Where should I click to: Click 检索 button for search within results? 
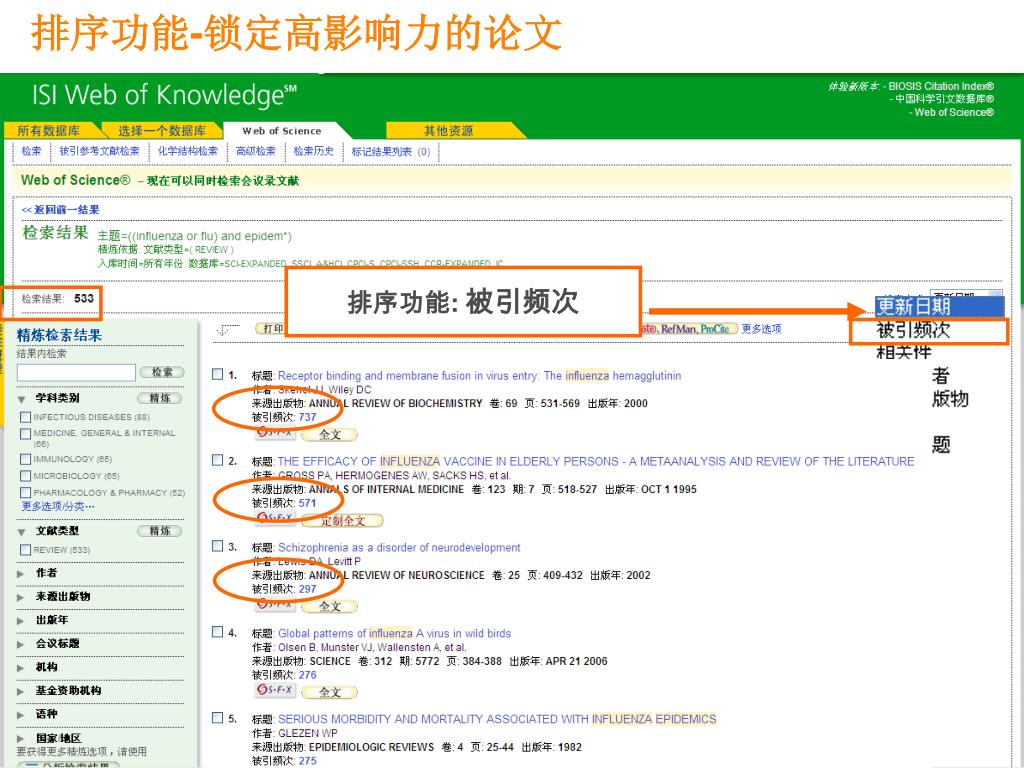pyautogui.click(x=162, y=372)
